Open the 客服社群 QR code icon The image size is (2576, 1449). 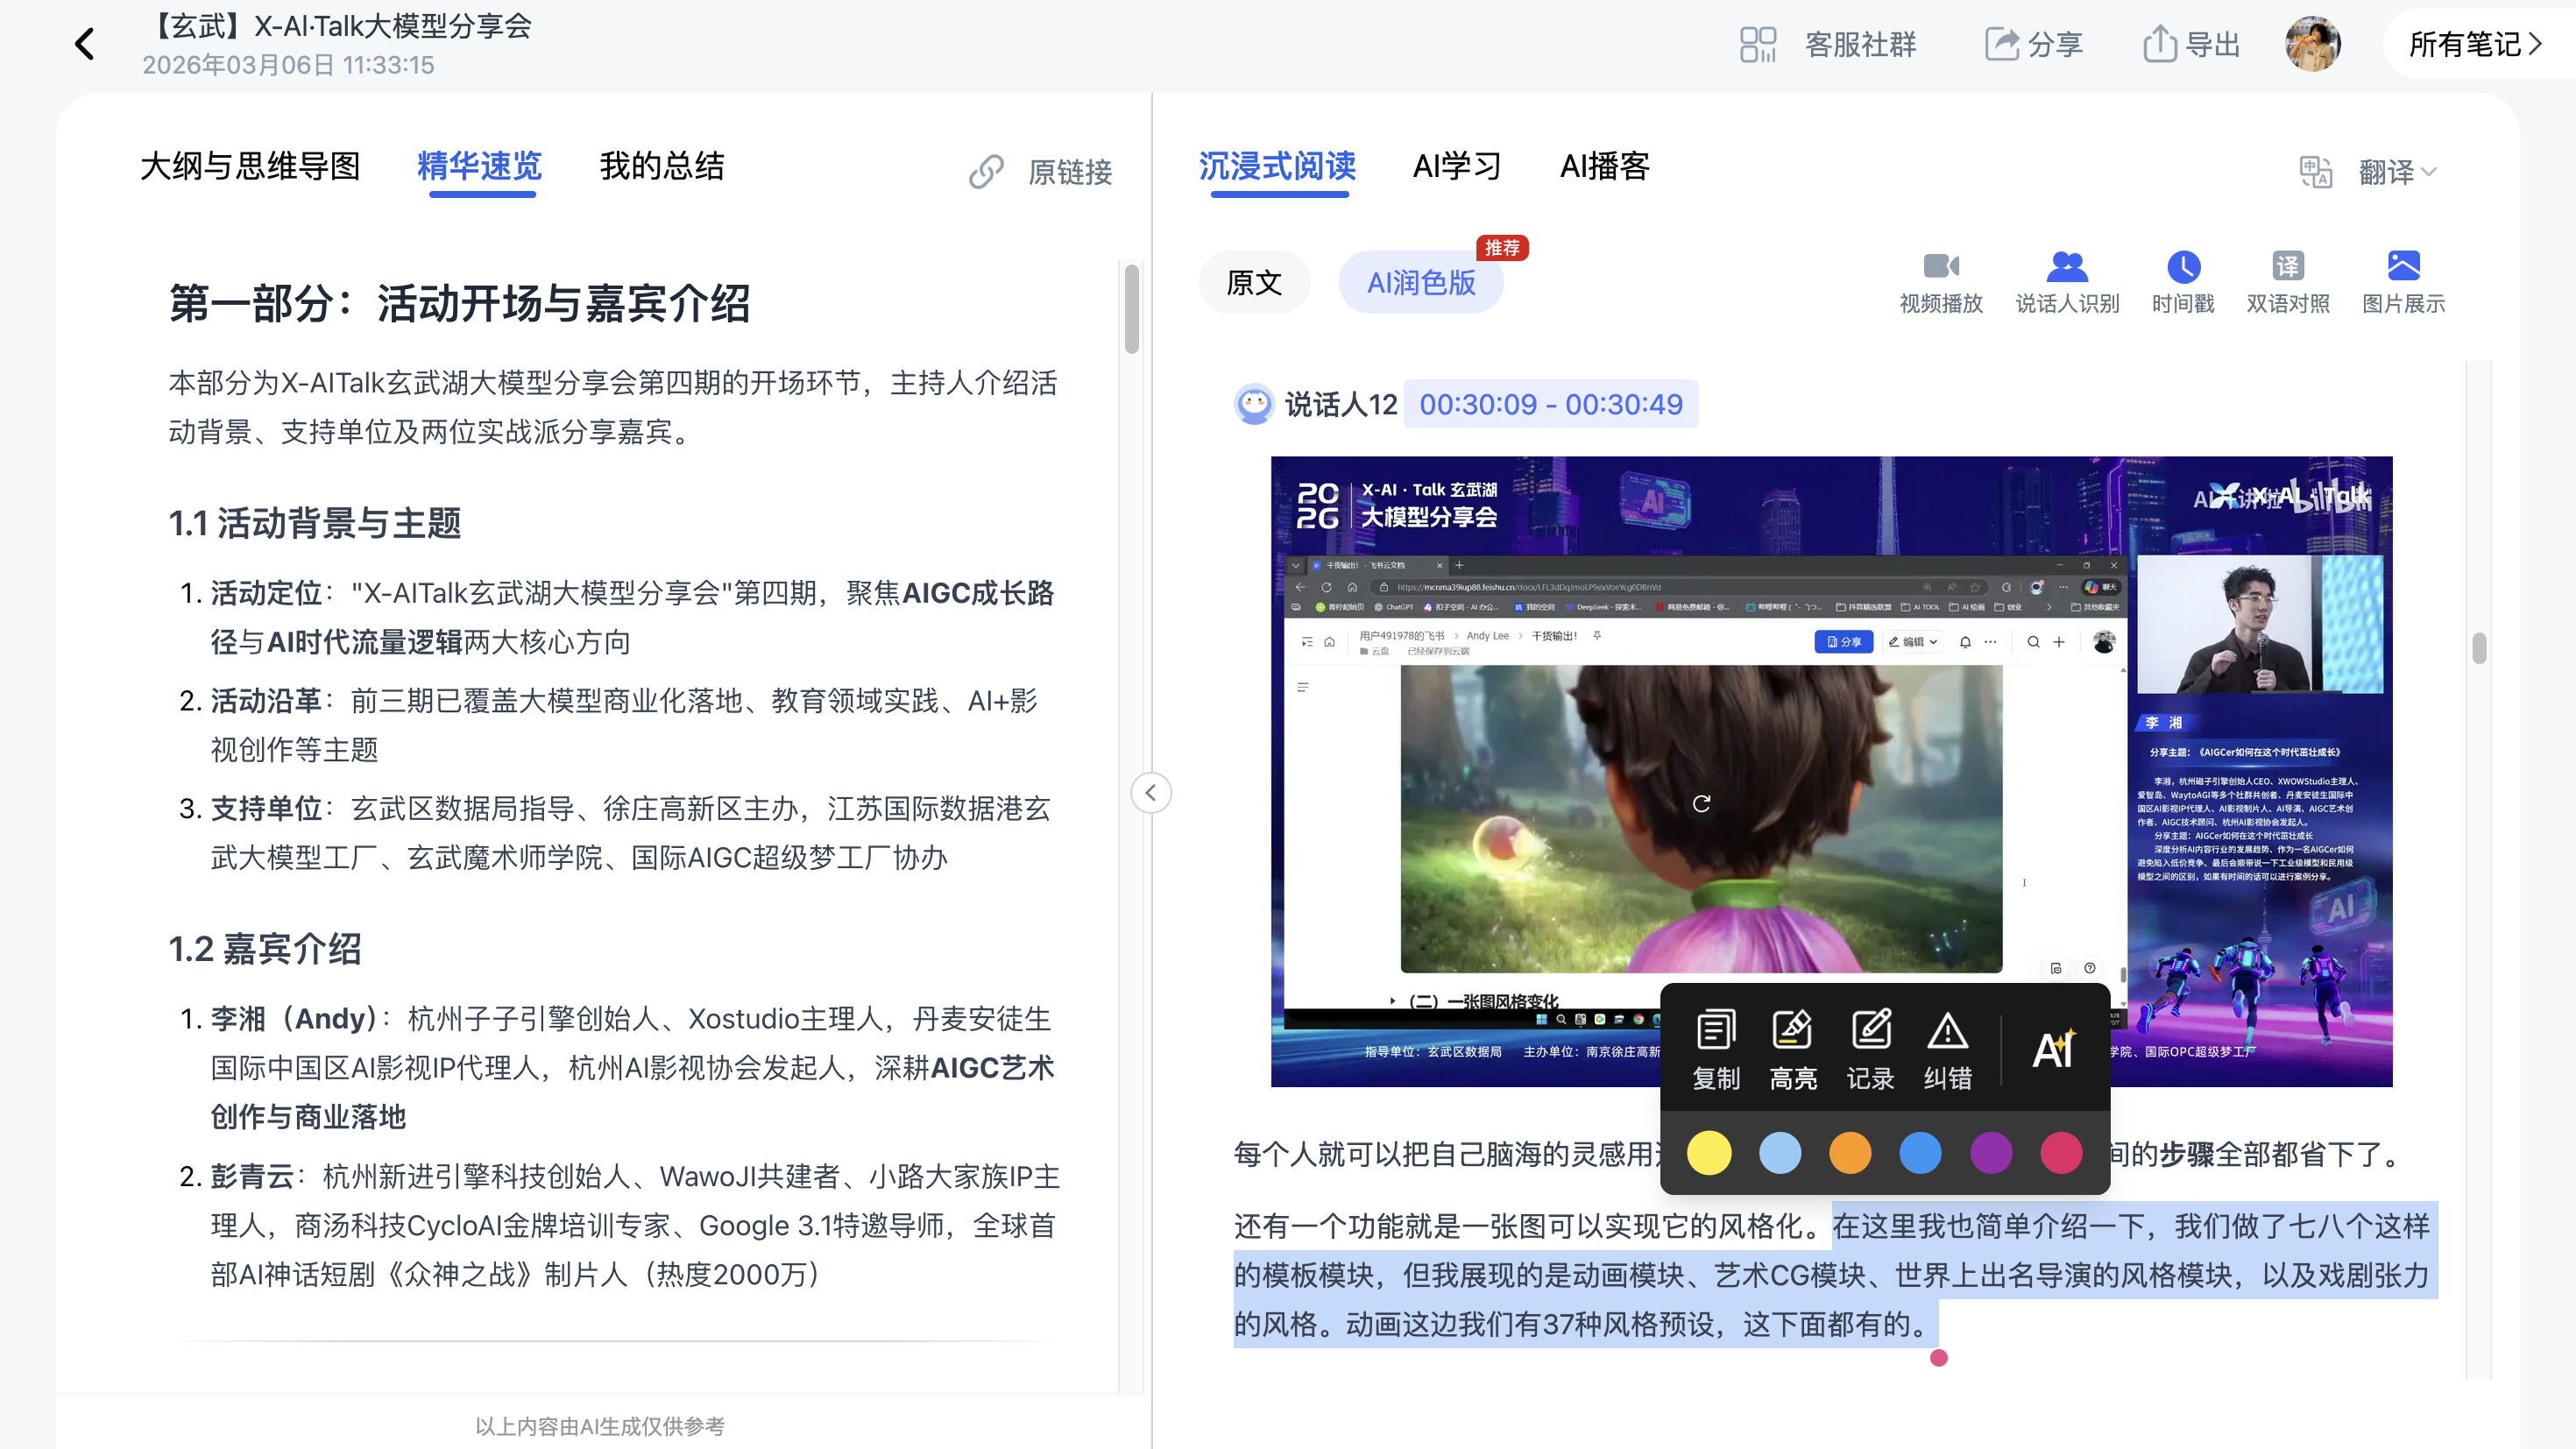pyautogui.click(x=1757, y=44)
